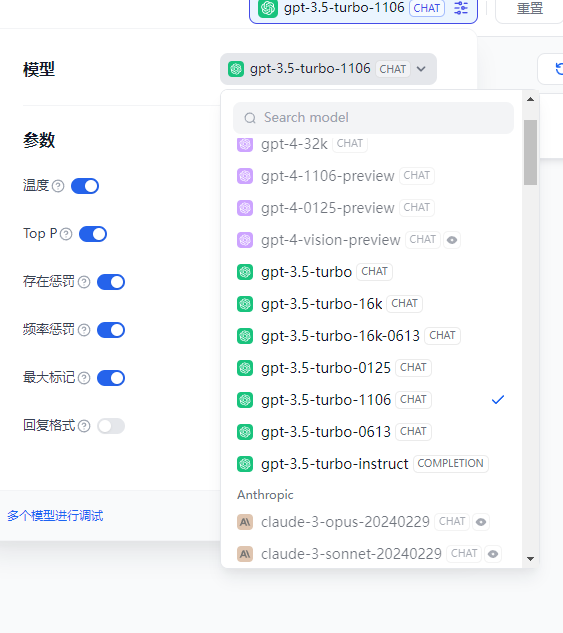Click the help icon next to Top P
This screenshot has width=563, height=633.
pyautogui.click(x=66, y=234)
